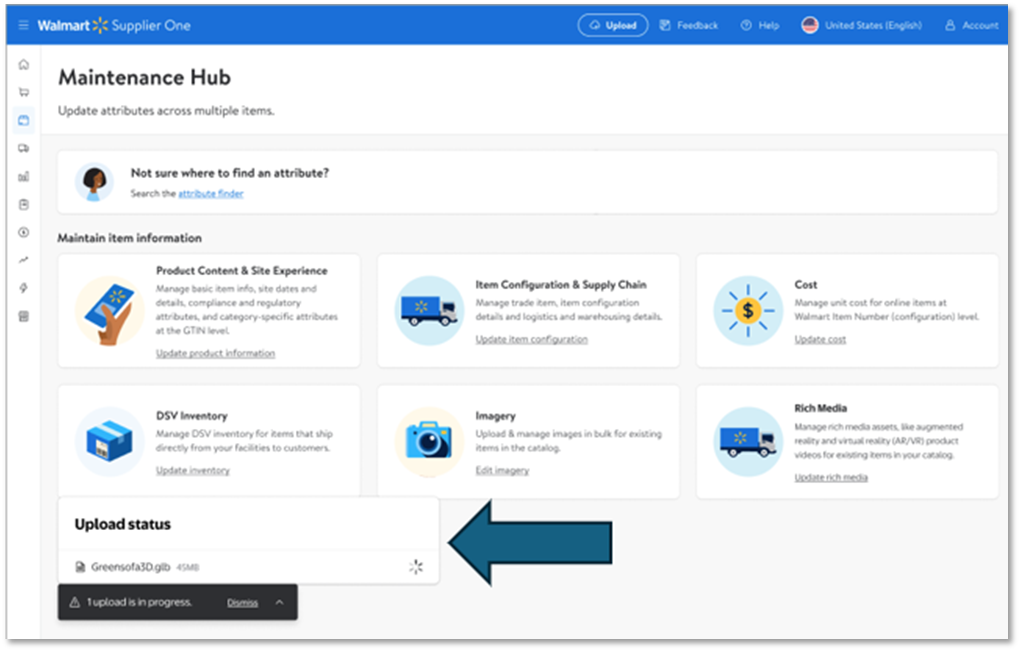This screenshot has width=1021, height=652.
Task: Click the Maintenance Hub page heading
Action: [x=145, y=78]
